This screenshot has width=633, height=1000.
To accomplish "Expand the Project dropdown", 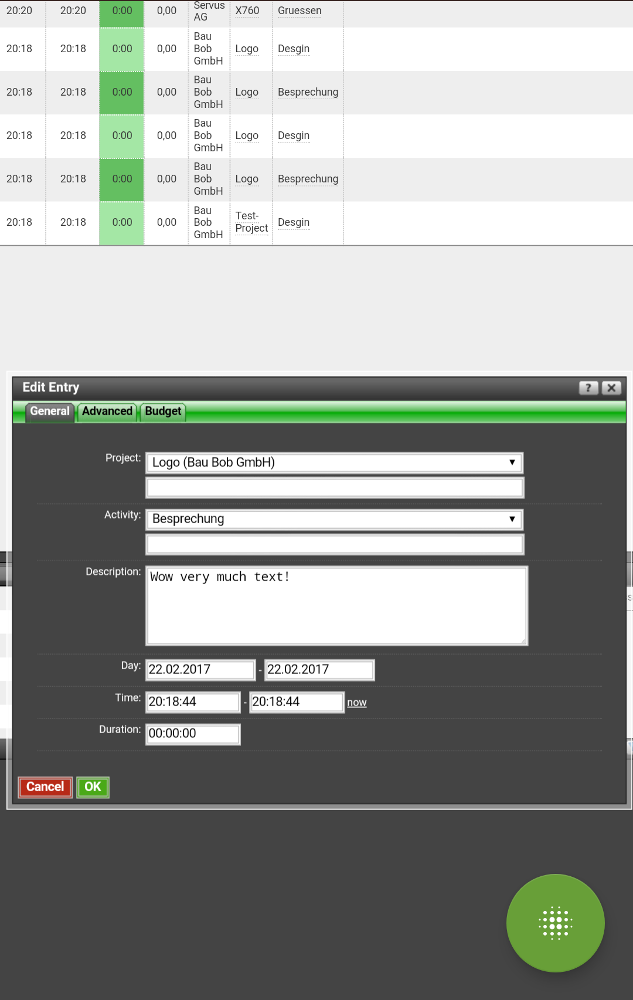I will (x=334, y=463).
